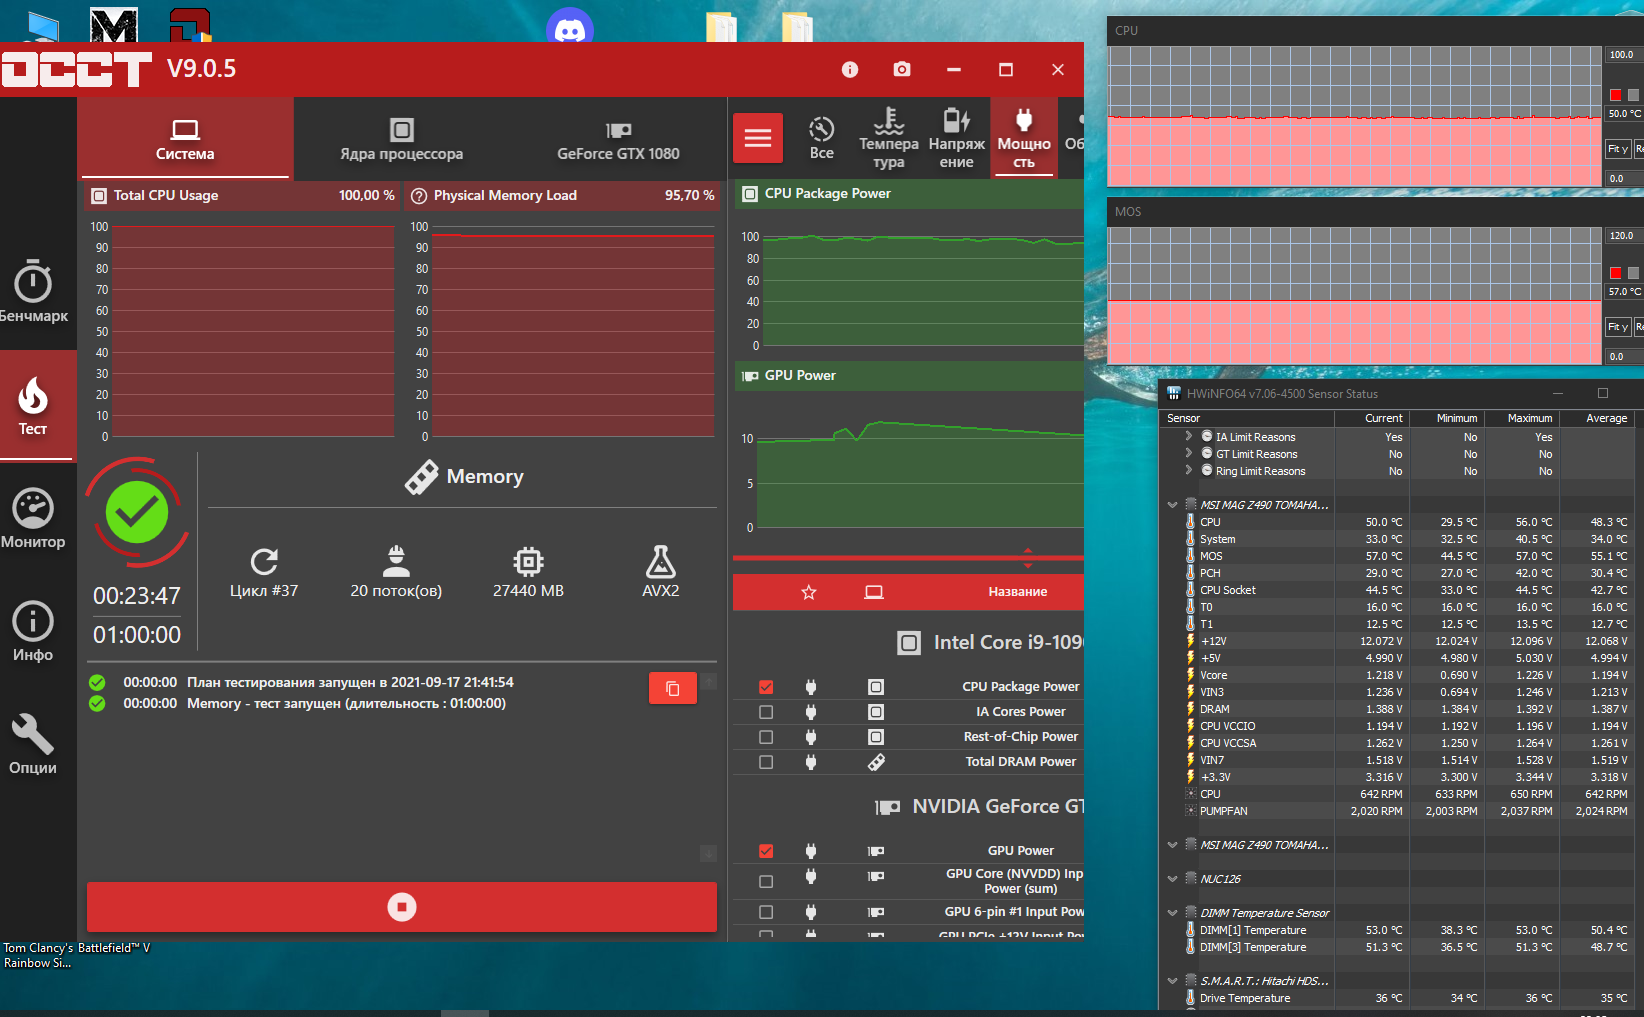Click the red color swatch in CPU graph window
The height and width of the screenshot is (1017, 1644).
coord(1616,95)
